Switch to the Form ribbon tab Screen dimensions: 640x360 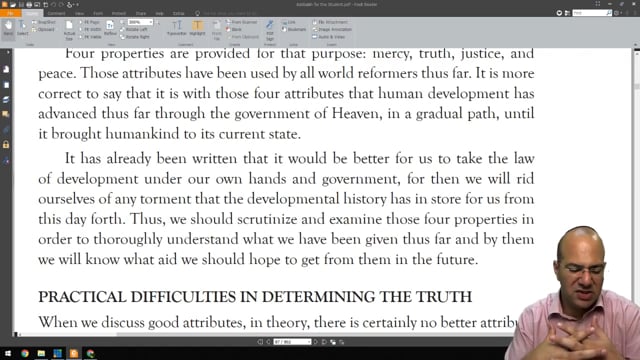click(98, 13)
